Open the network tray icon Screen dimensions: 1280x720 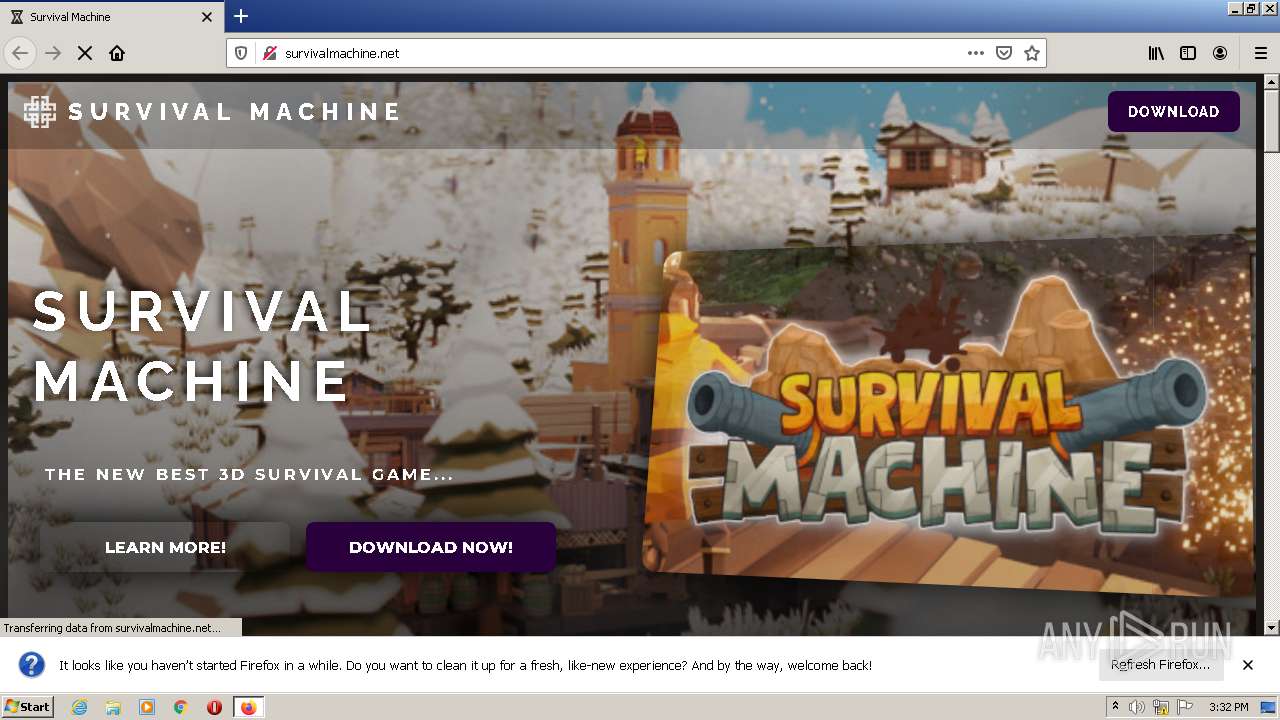1161,707
